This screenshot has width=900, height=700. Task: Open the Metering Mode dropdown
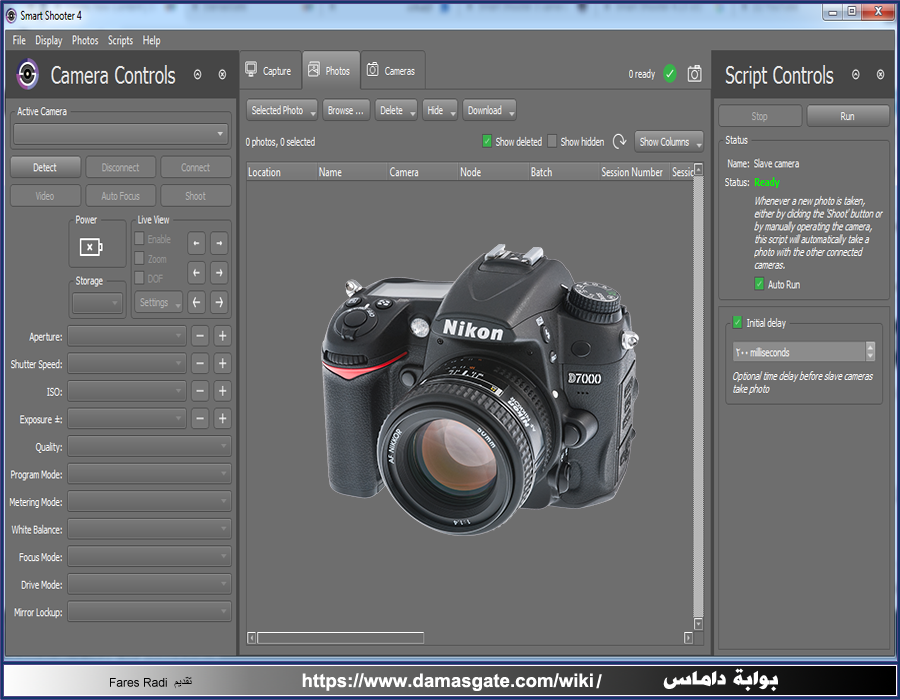coord(149,501)
